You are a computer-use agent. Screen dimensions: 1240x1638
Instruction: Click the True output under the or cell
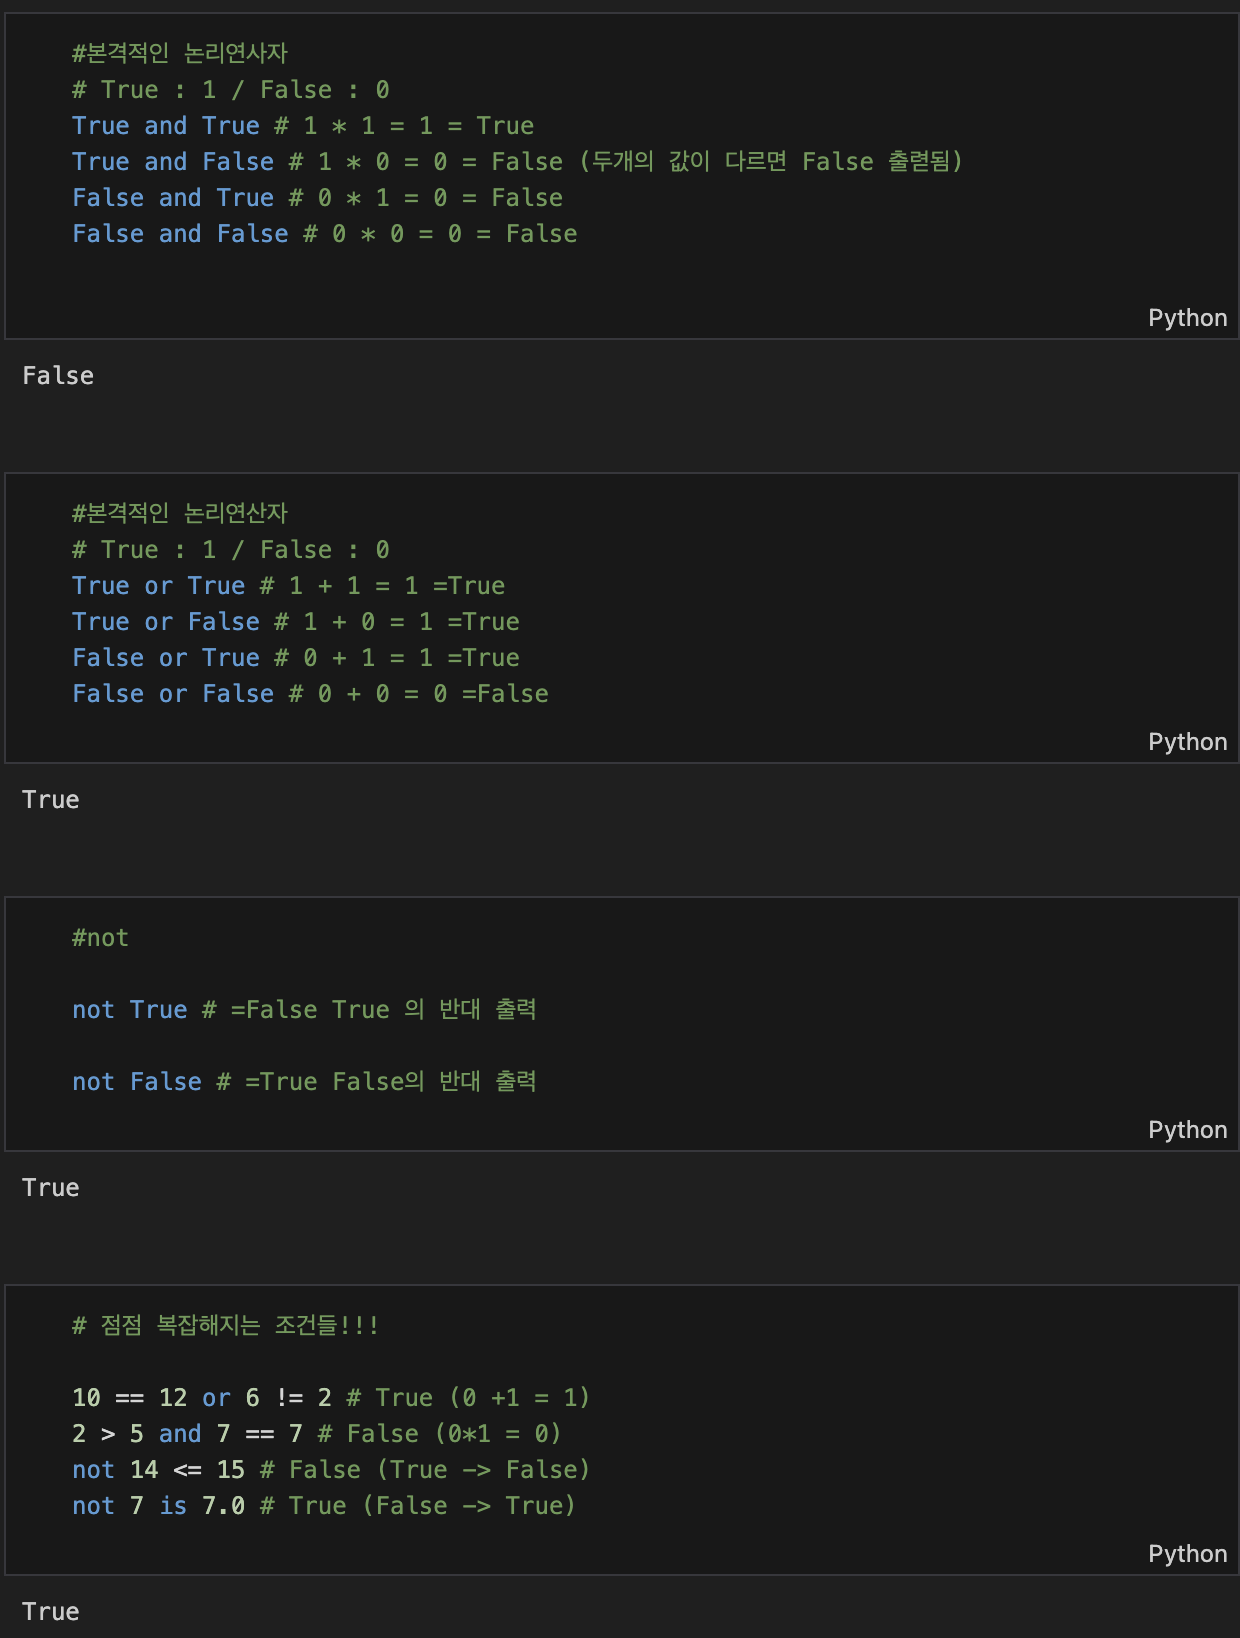pos(51,800)
